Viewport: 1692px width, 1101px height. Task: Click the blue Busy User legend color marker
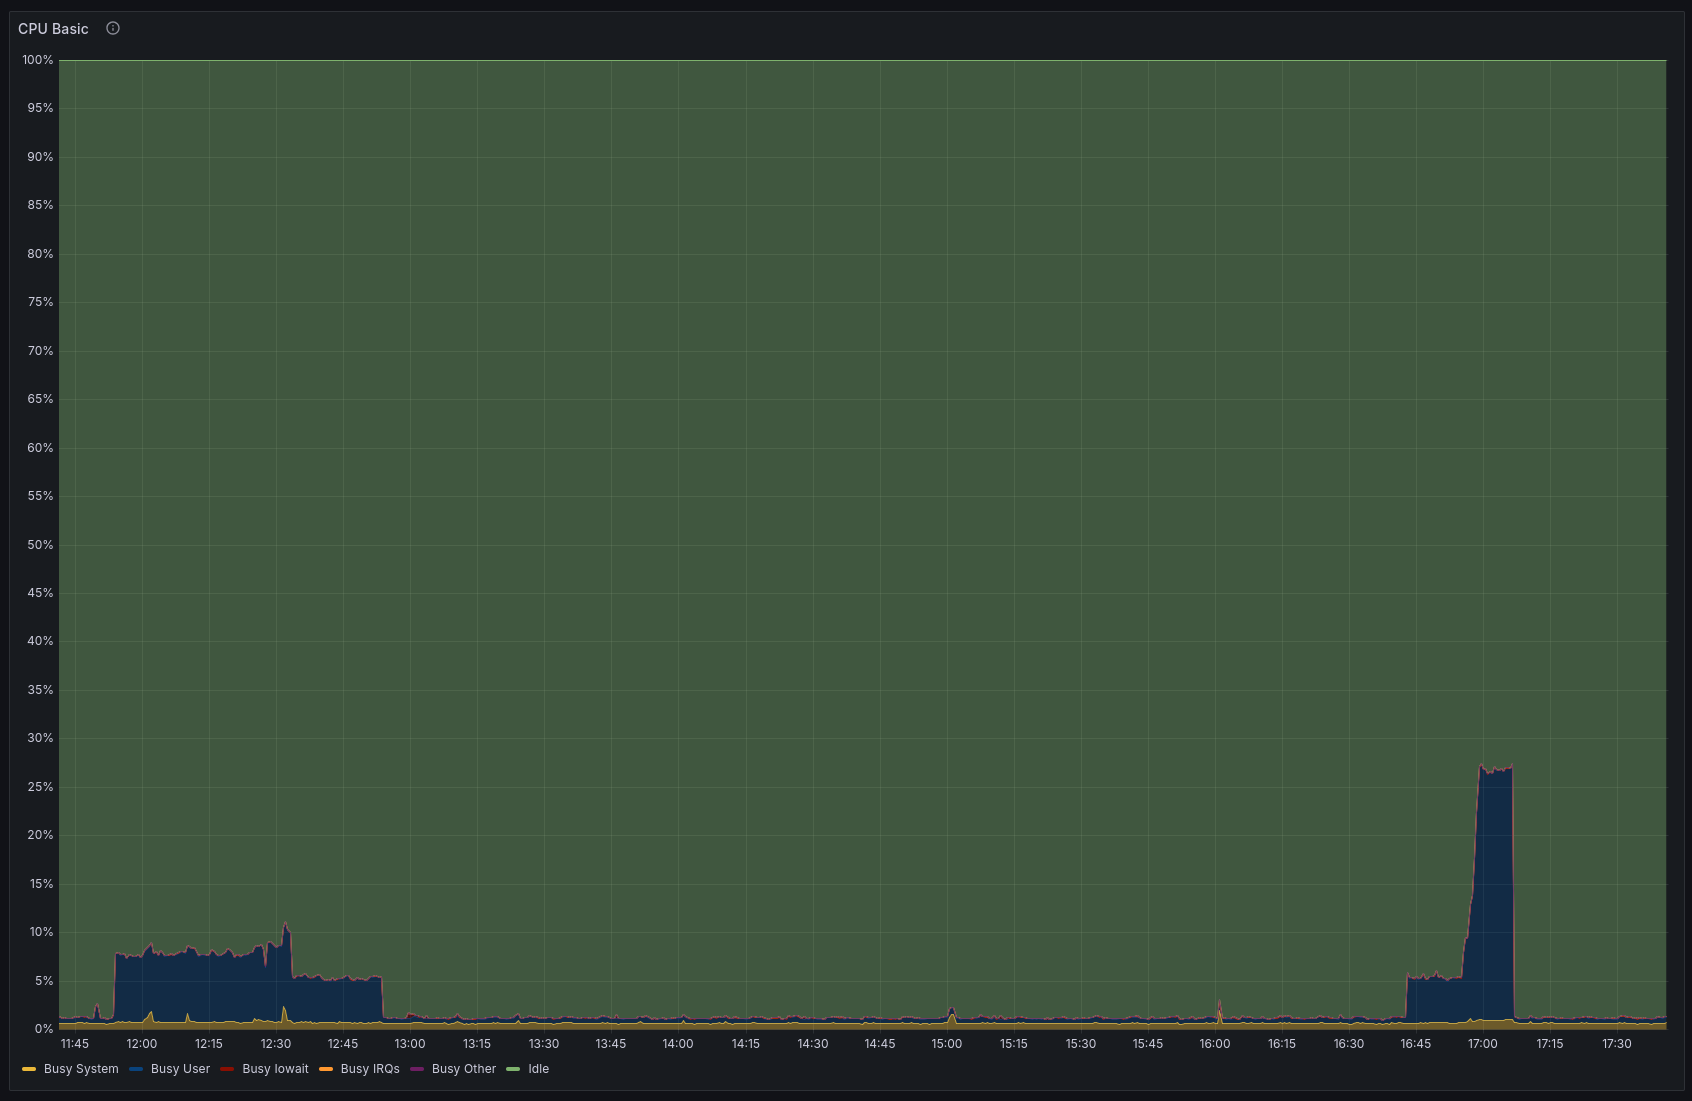[136, 1069]
